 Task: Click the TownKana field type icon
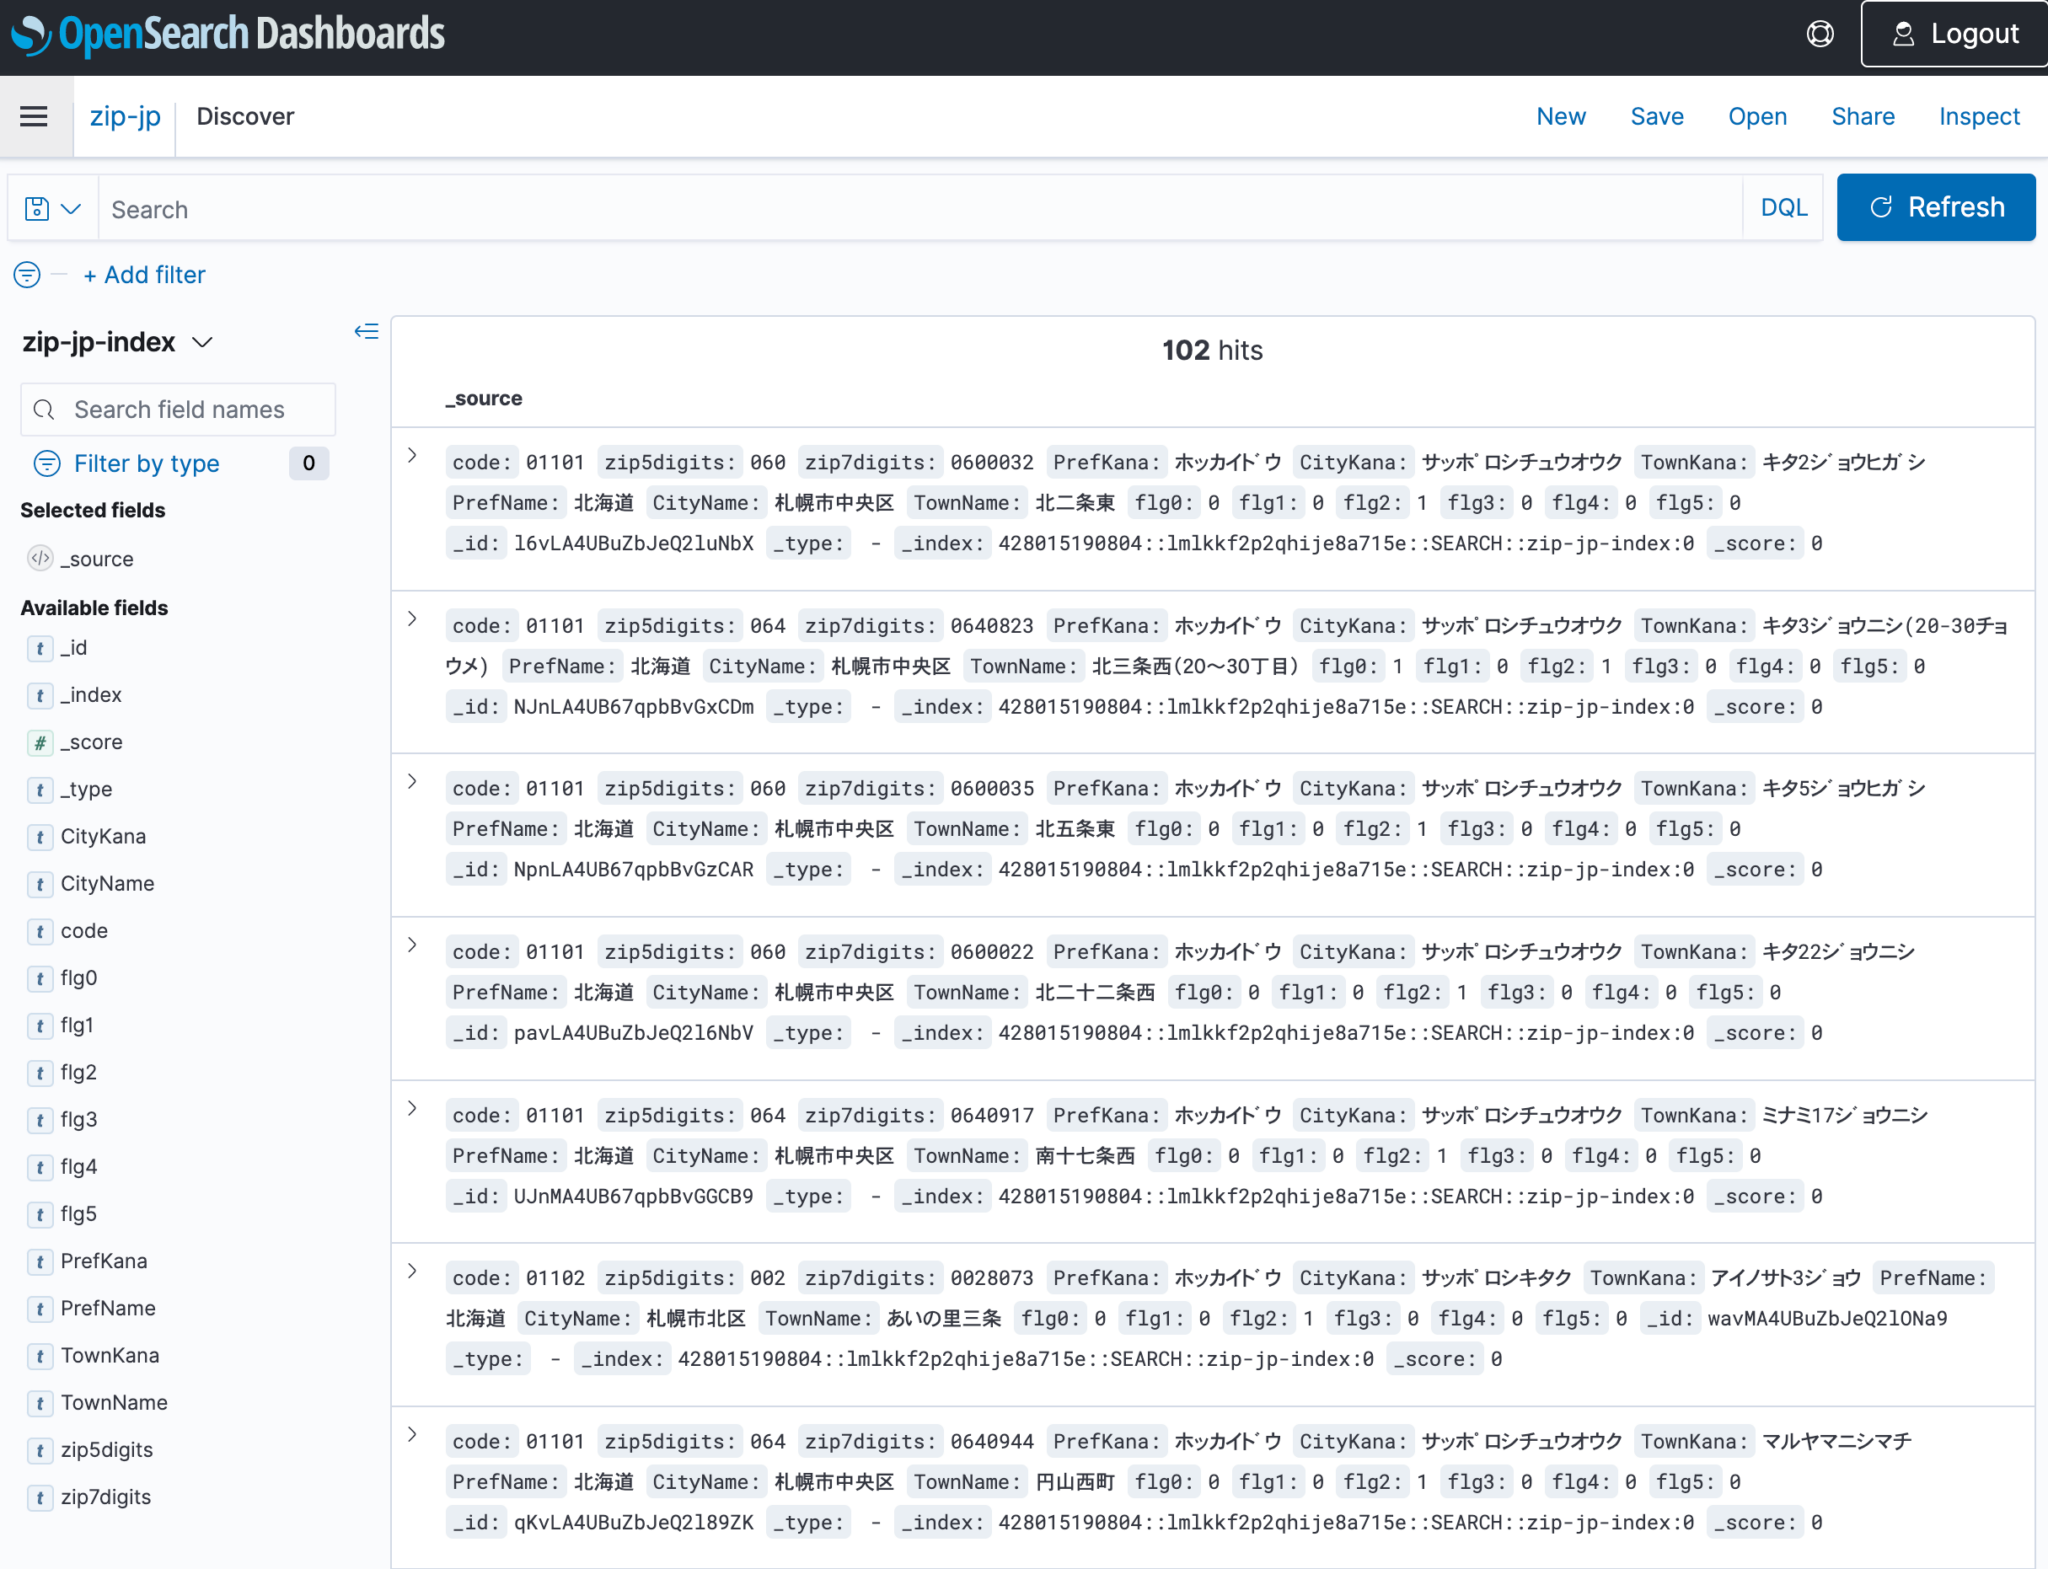[x=40, y=1355]
